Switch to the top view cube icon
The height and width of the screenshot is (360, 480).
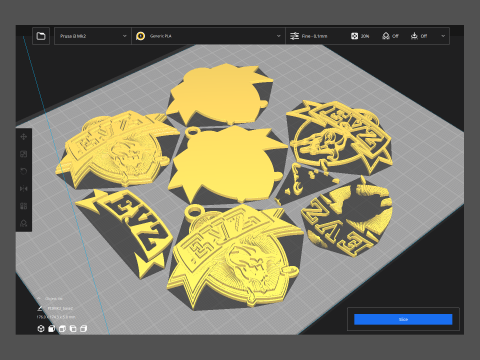pyautogui.click(x=62, y=329)
